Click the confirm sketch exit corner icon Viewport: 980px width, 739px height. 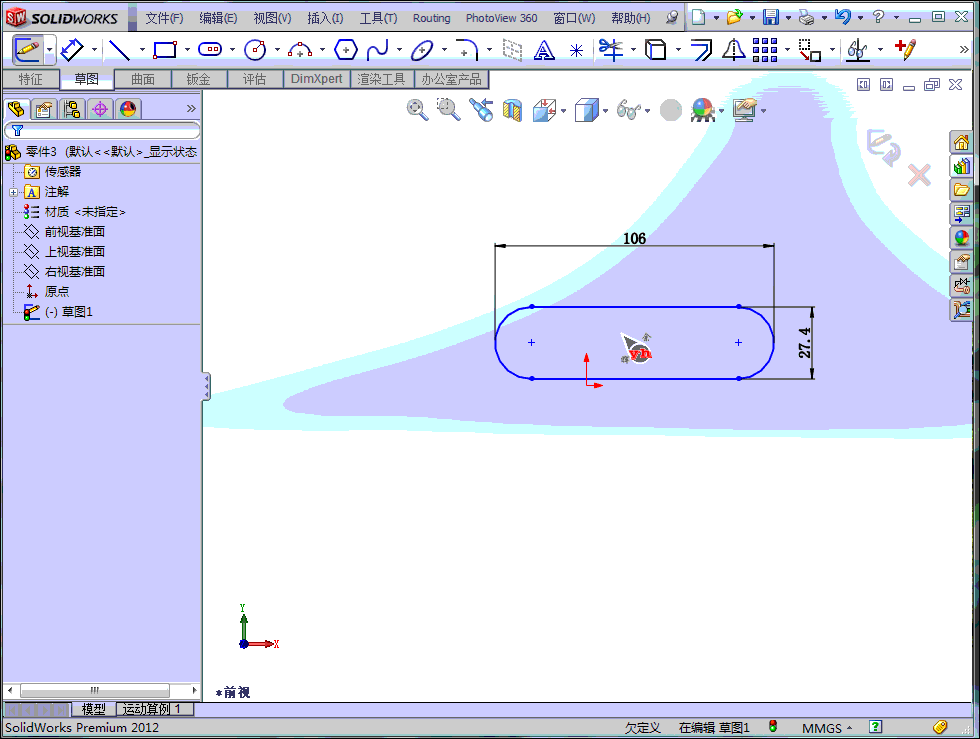click(x=883, y=148)
